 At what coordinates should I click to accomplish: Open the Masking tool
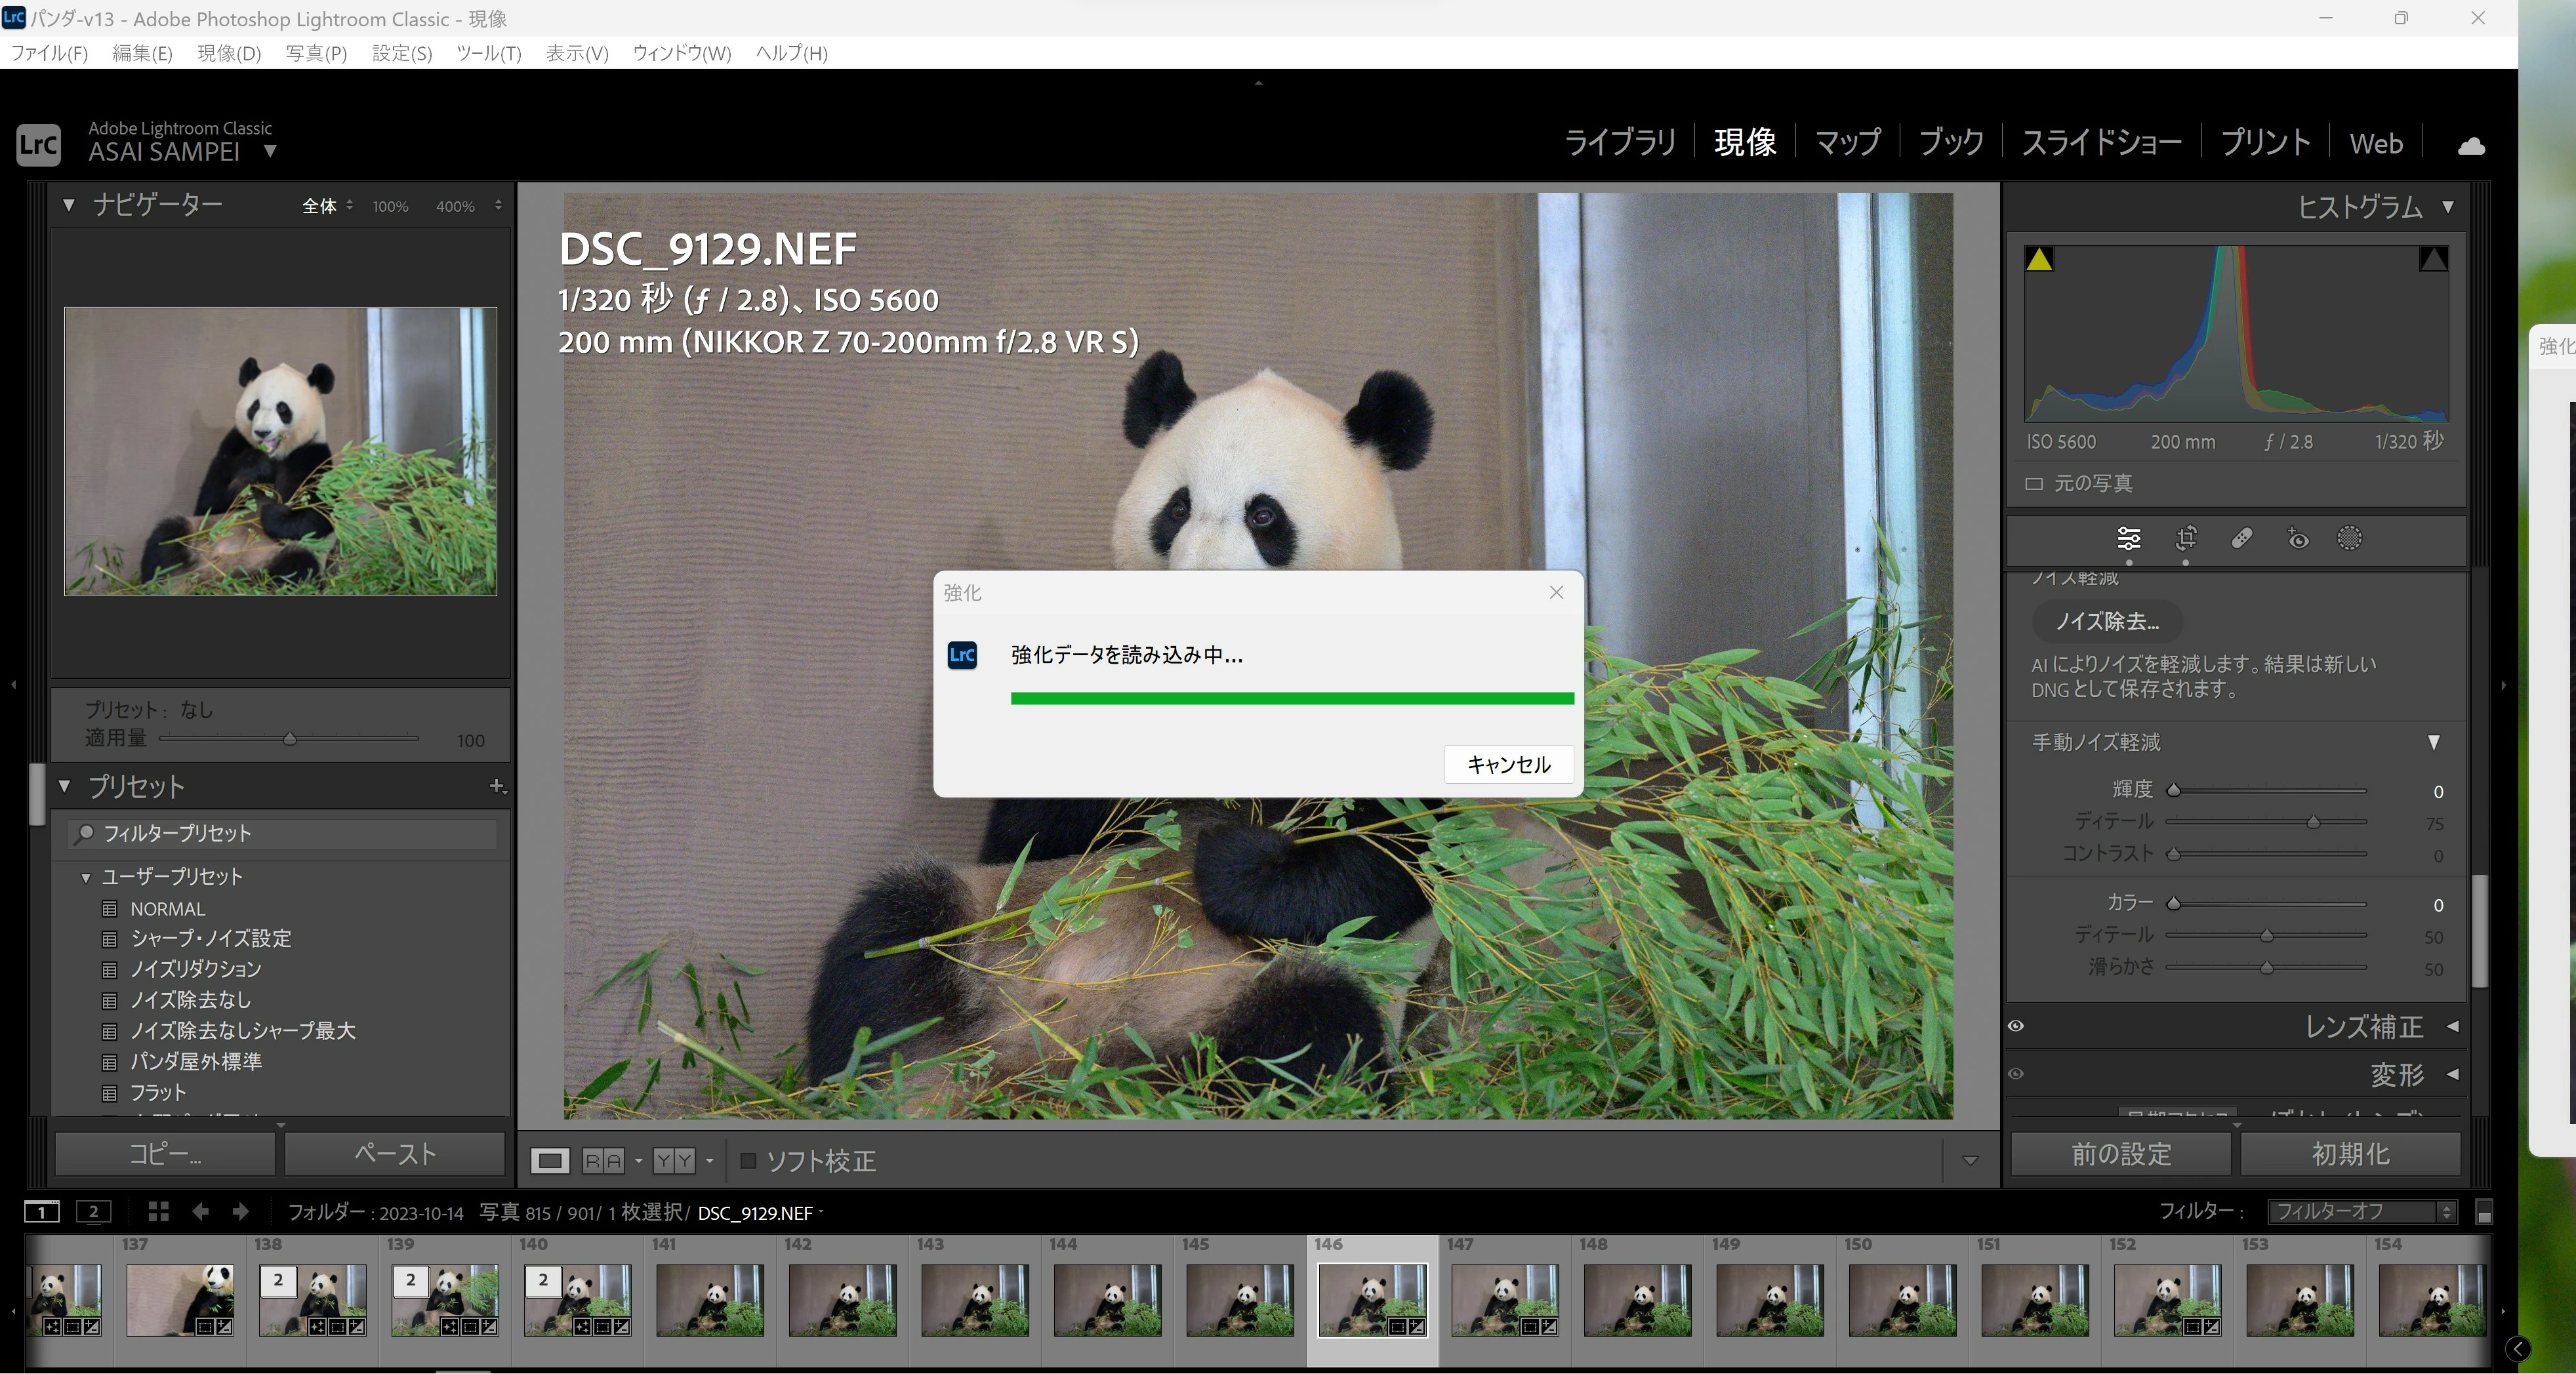(x=2349, y=539)
